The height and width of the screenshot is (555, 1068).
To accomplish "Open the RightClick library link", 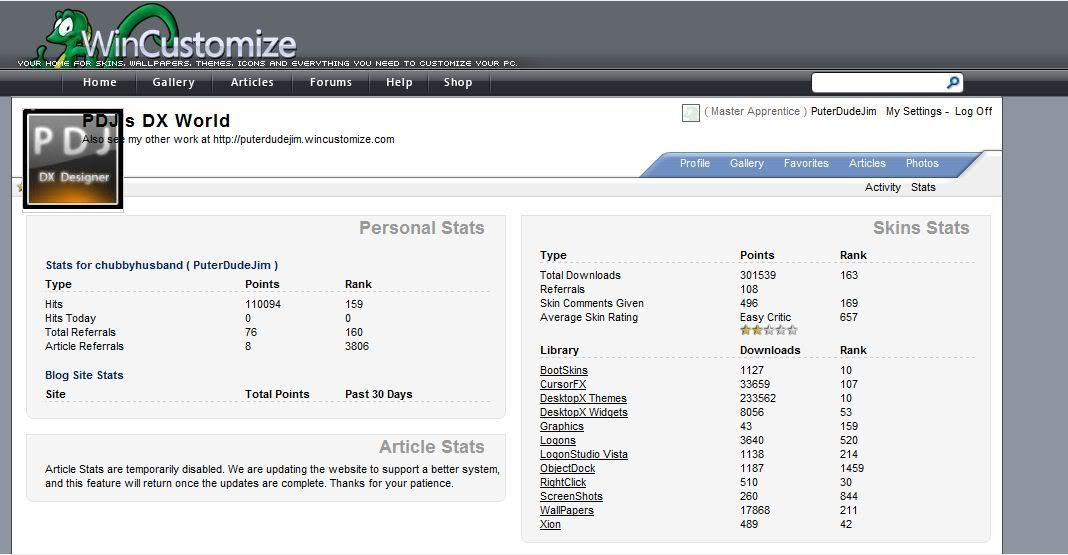I will [563, 482].
